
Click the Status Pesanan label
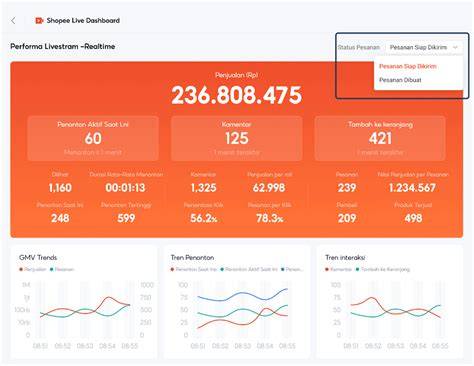tap(359, 47)
